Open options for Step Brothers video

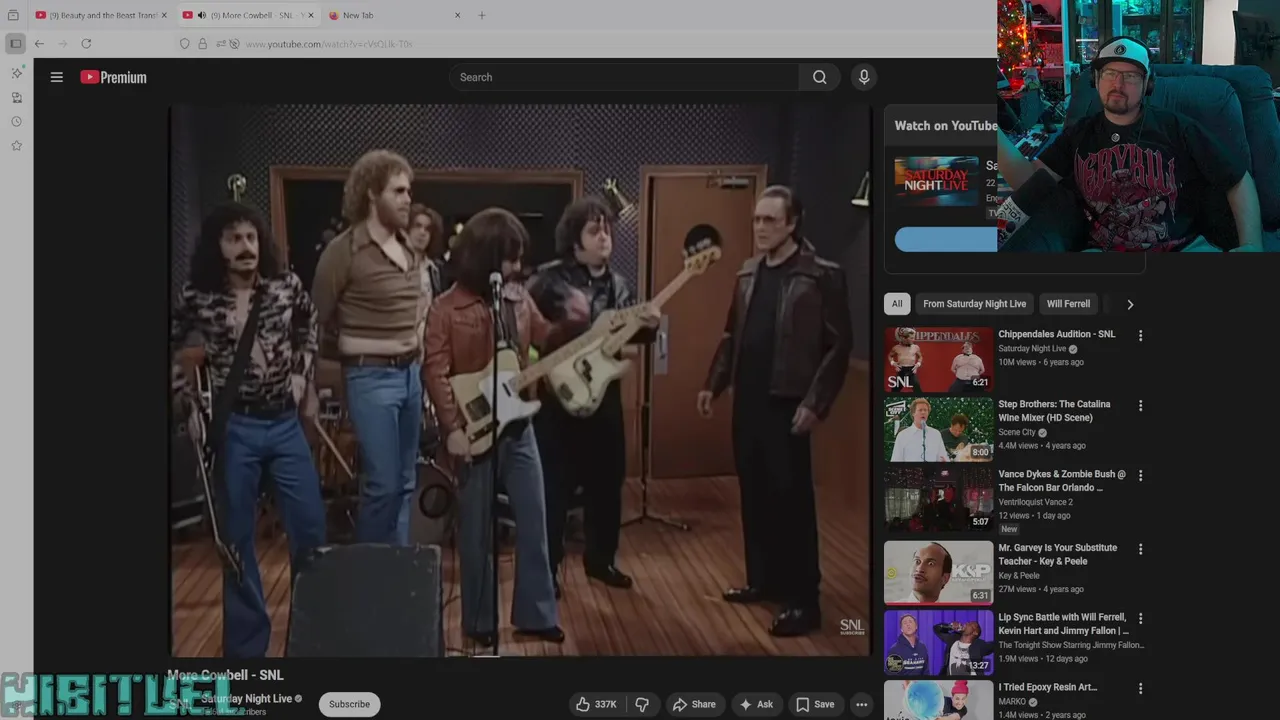click(1140, 406)
